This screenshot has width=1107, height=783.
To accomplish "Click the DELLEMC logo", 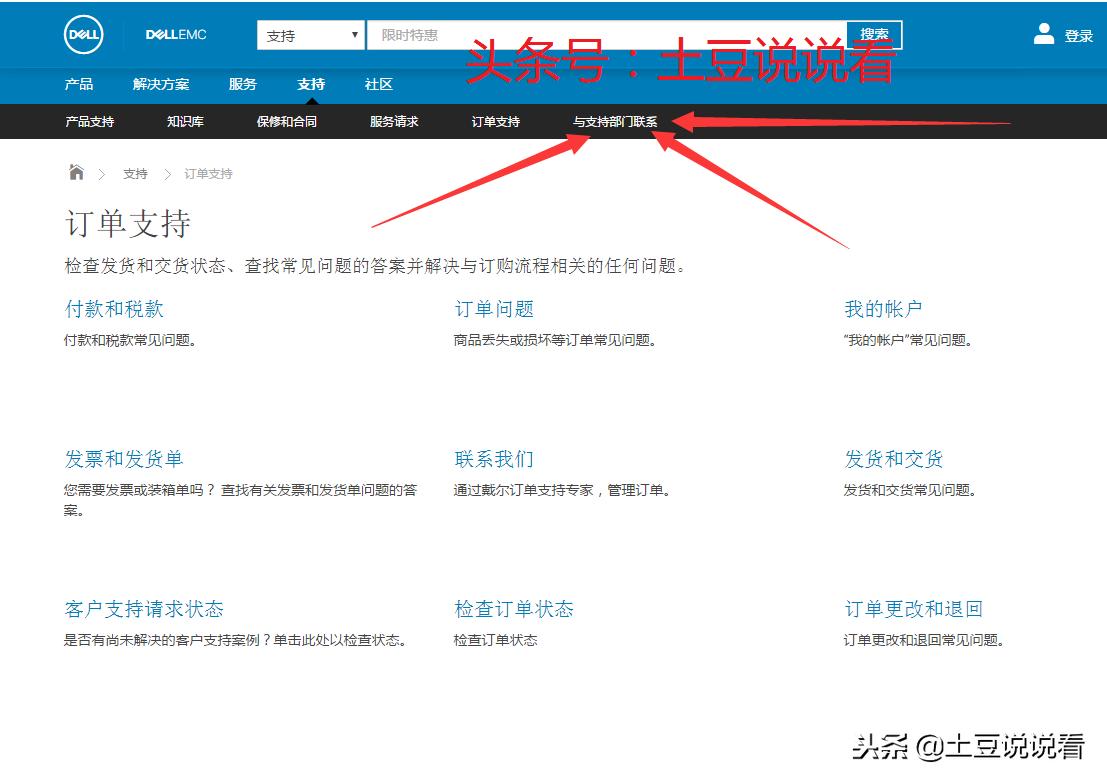I will [x=174, y=34].
